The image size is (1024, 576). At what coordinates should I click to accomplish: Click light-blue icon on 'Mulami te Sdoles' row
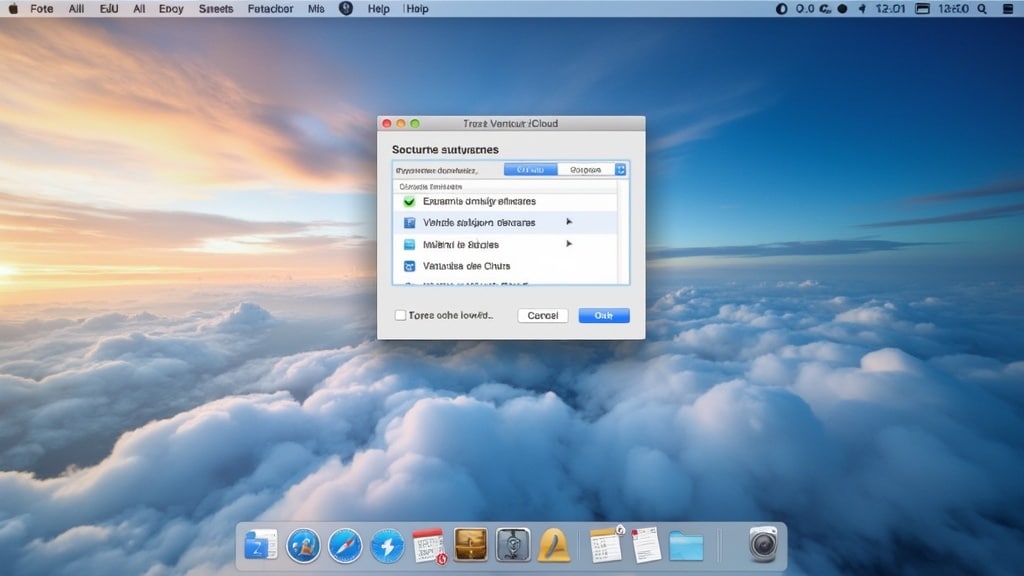[x=409, y=244]
